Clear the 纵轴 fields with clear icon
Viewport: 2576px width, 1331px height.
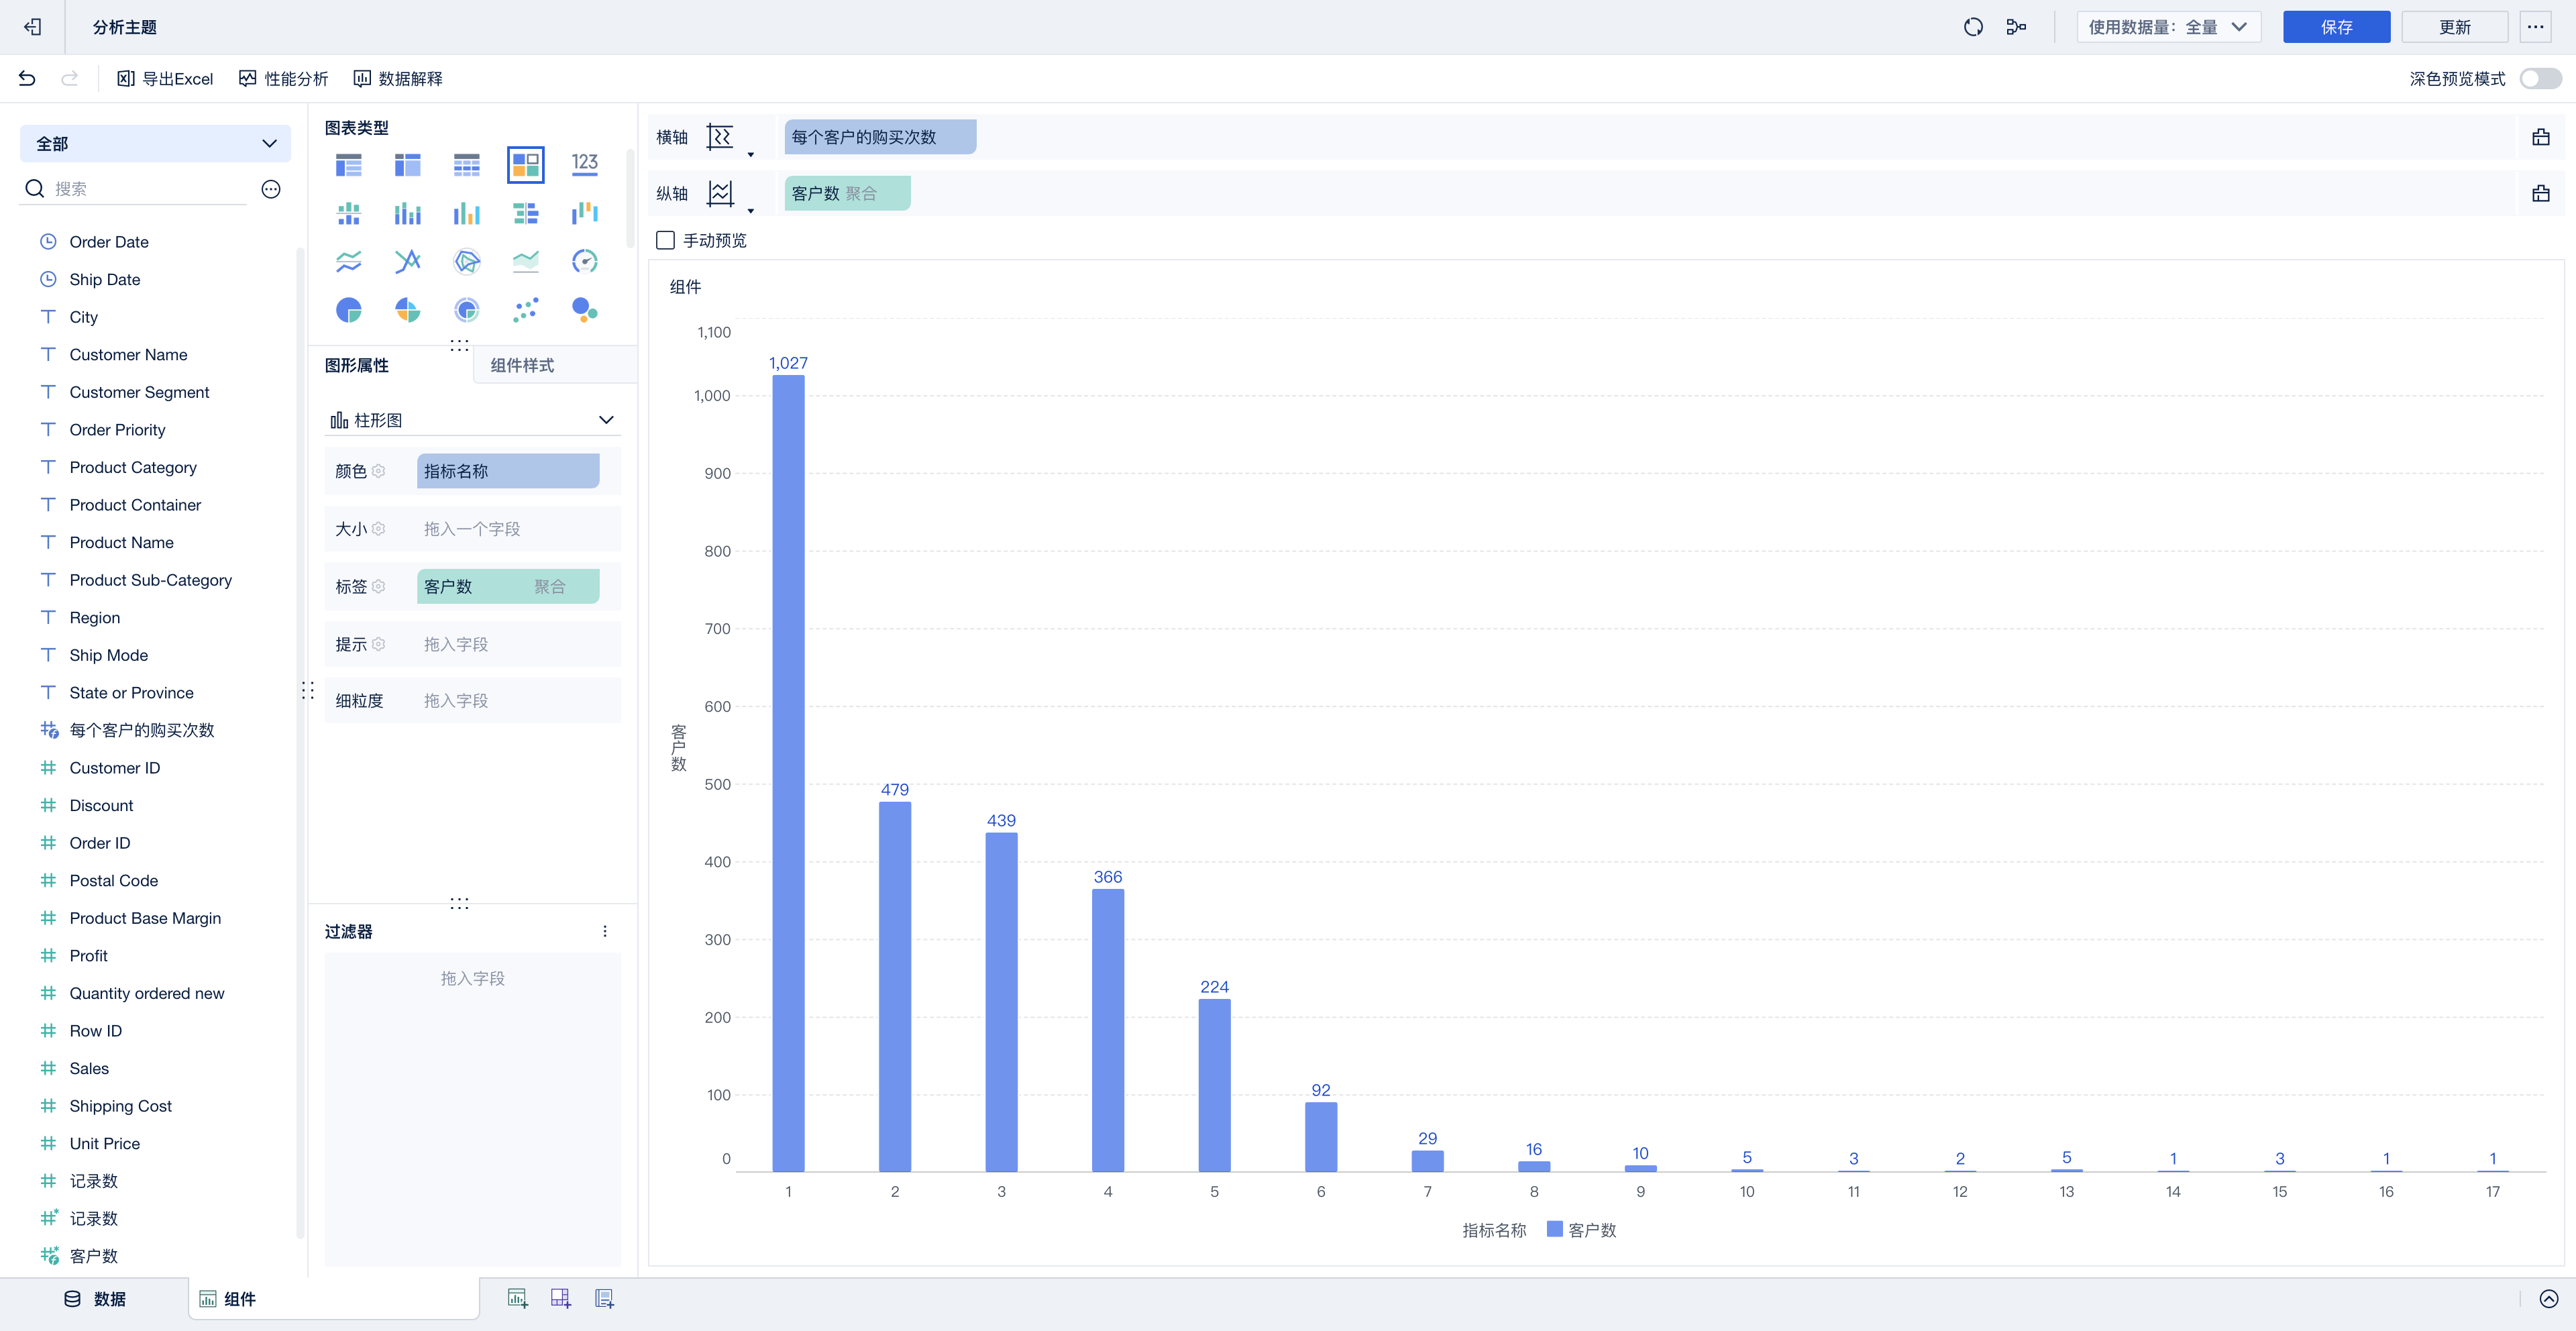pos(2540,193)
